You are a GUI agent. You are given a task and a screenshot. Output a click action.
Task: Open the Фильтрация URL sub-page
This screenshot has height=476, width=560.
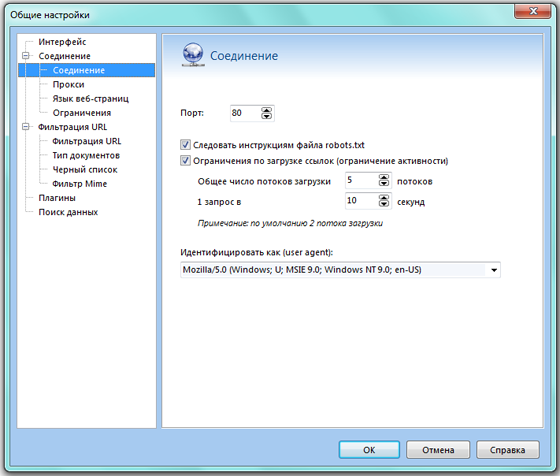pyautogui.click(x=86, y=141)
